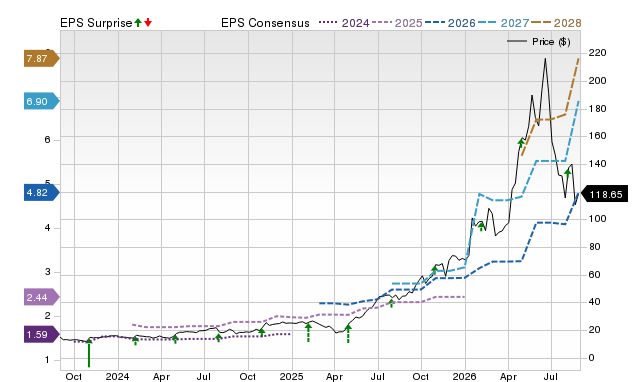
Task: Click the 2024 x-axis label
Action: [118, 376]
